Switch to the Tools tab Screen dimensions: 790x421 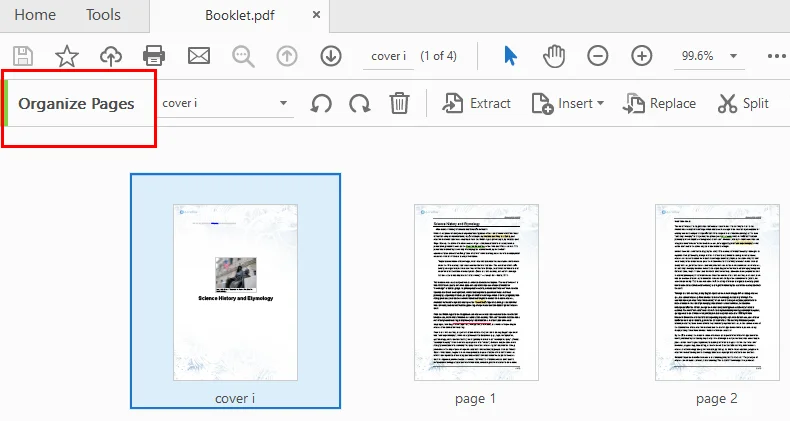coord(103,15)
